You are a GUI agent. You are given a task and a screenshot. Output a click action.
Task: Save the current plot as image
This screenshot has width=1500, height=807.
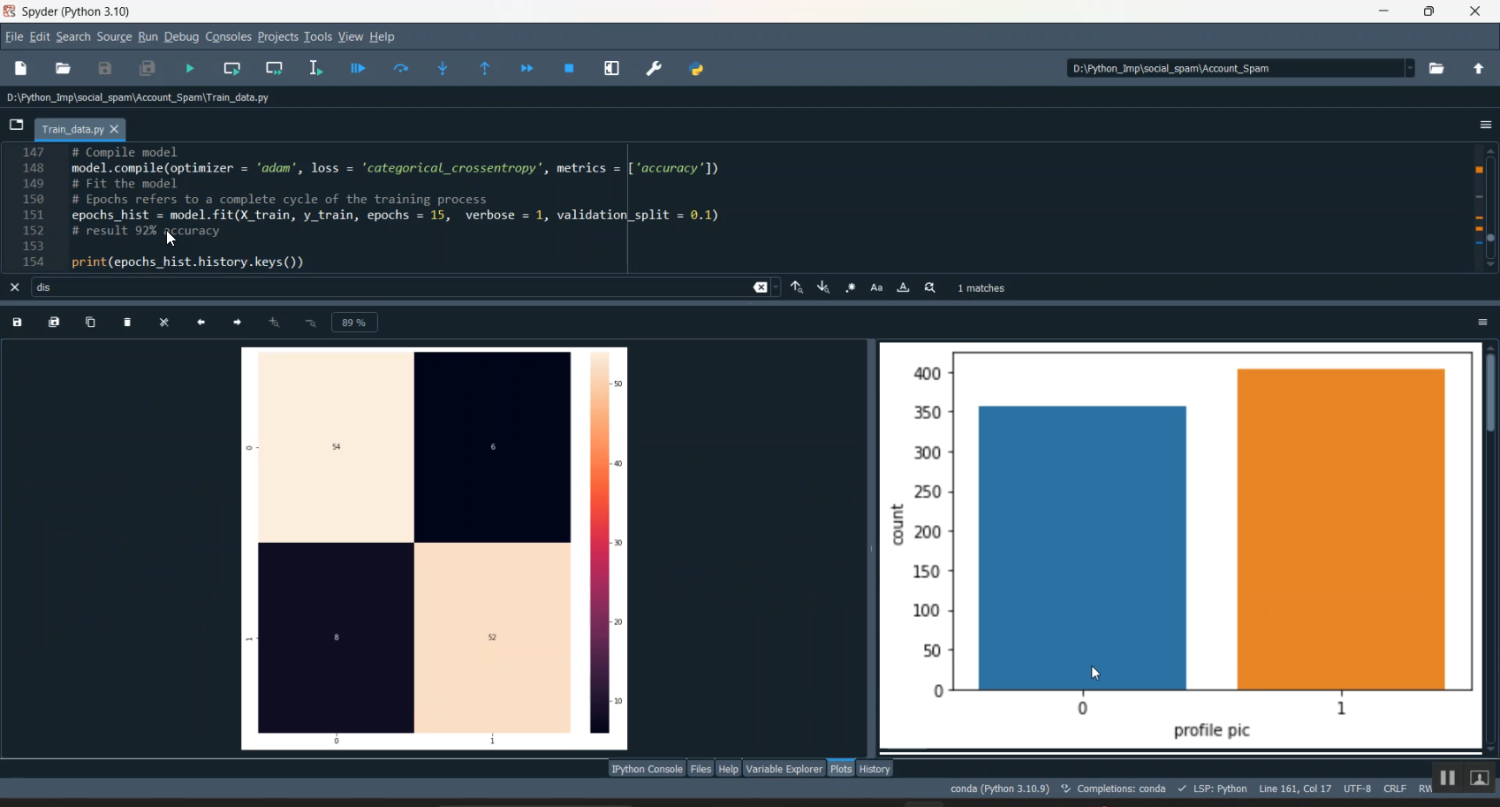pyautogui.click(x=17, y=322)
